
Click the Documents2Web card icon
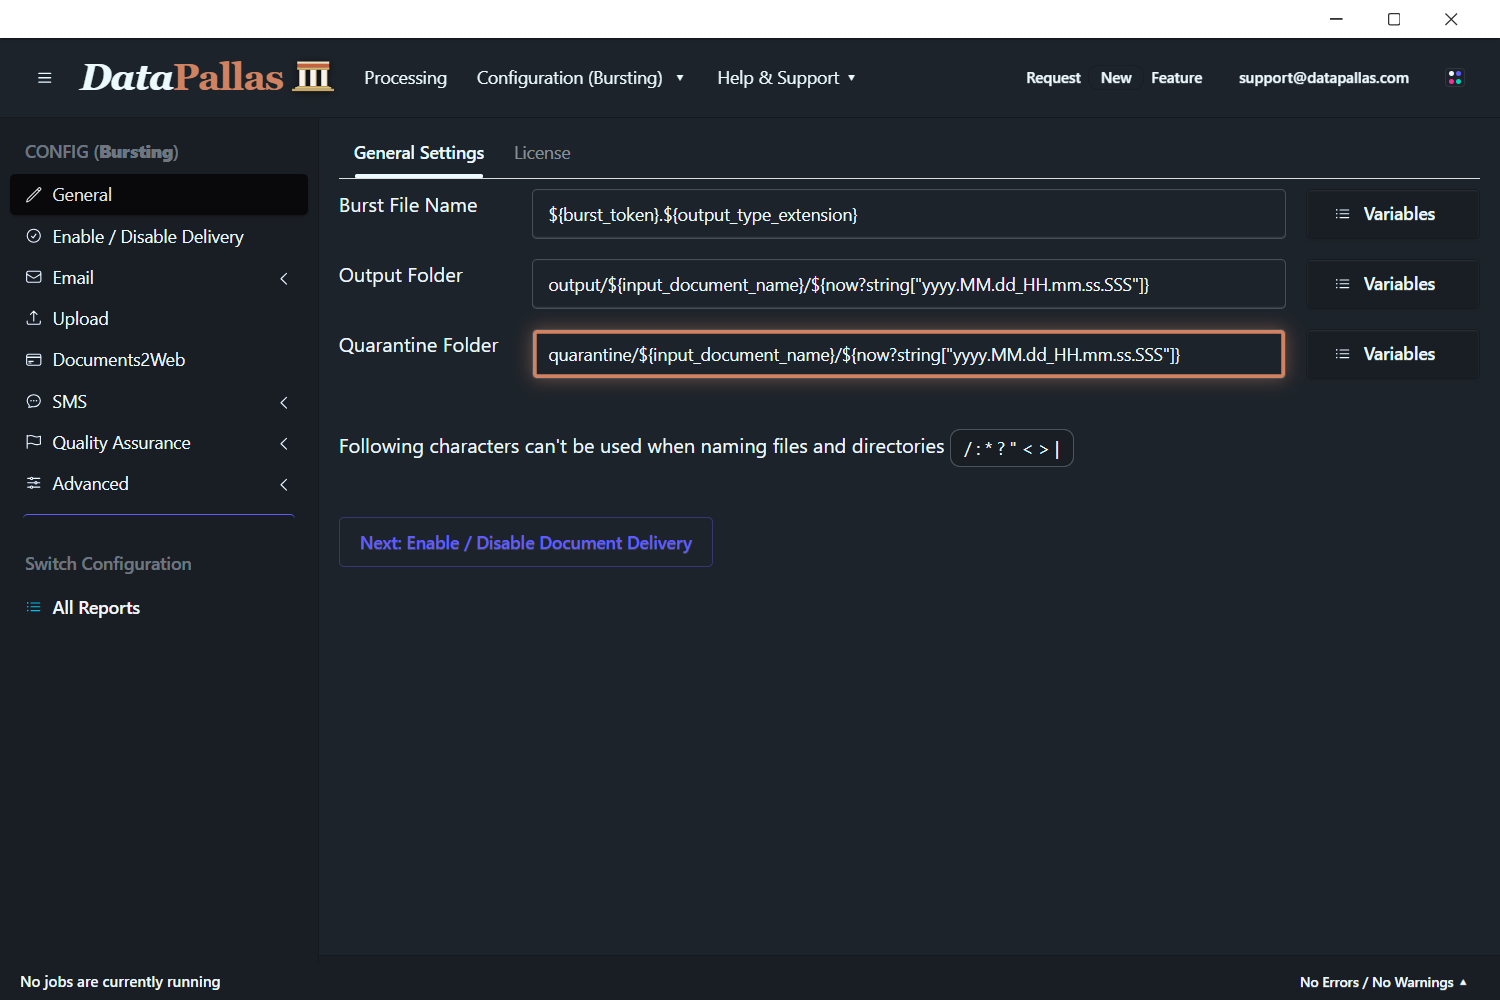[34, 360]
